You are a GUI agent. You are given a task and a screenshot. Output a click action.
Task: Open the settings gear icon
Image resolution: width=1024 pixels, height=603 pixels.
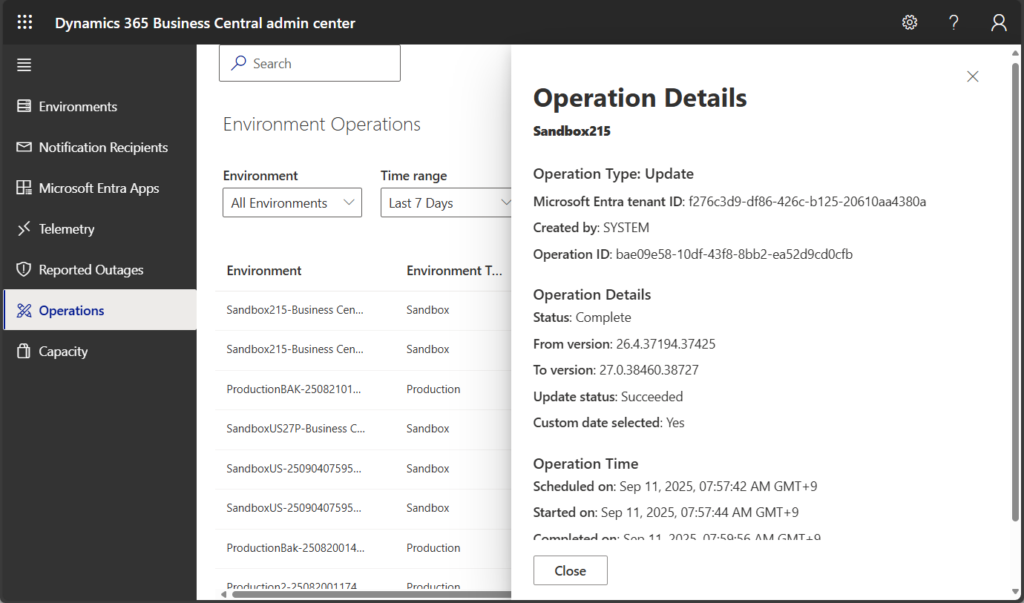coord(910,22)
